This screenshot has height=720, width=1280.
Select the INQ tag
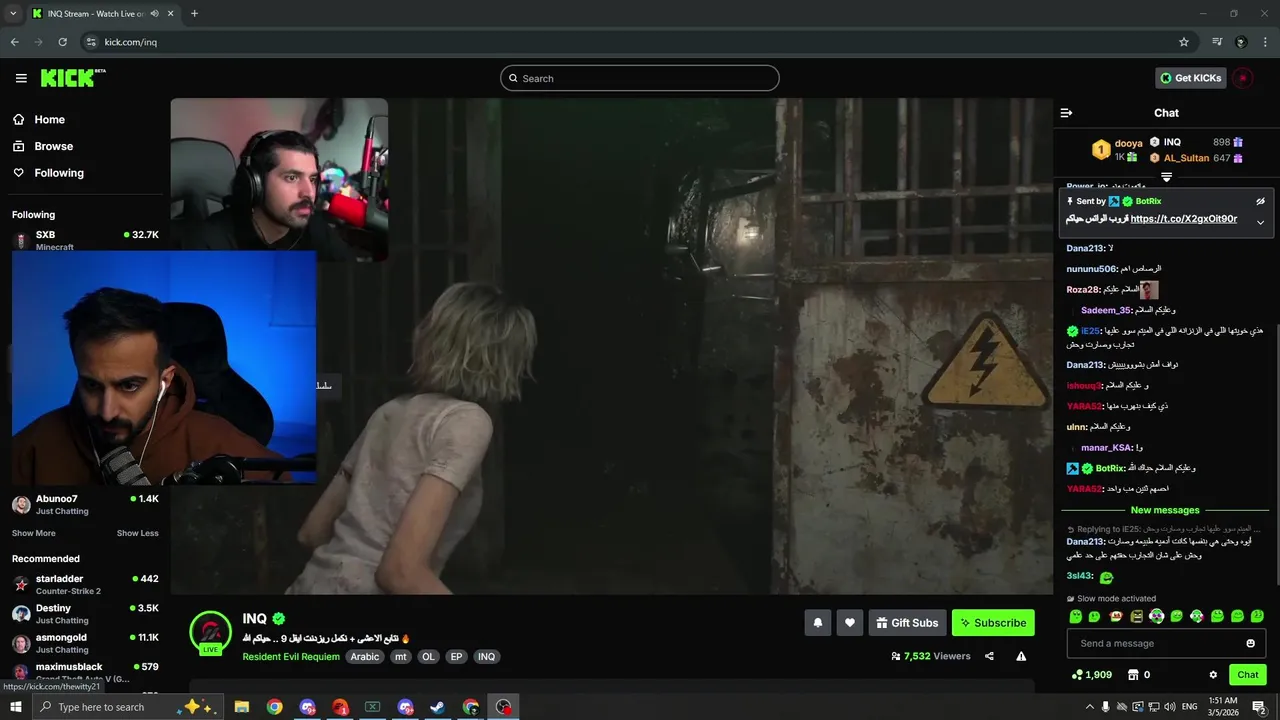coord(486,657)
